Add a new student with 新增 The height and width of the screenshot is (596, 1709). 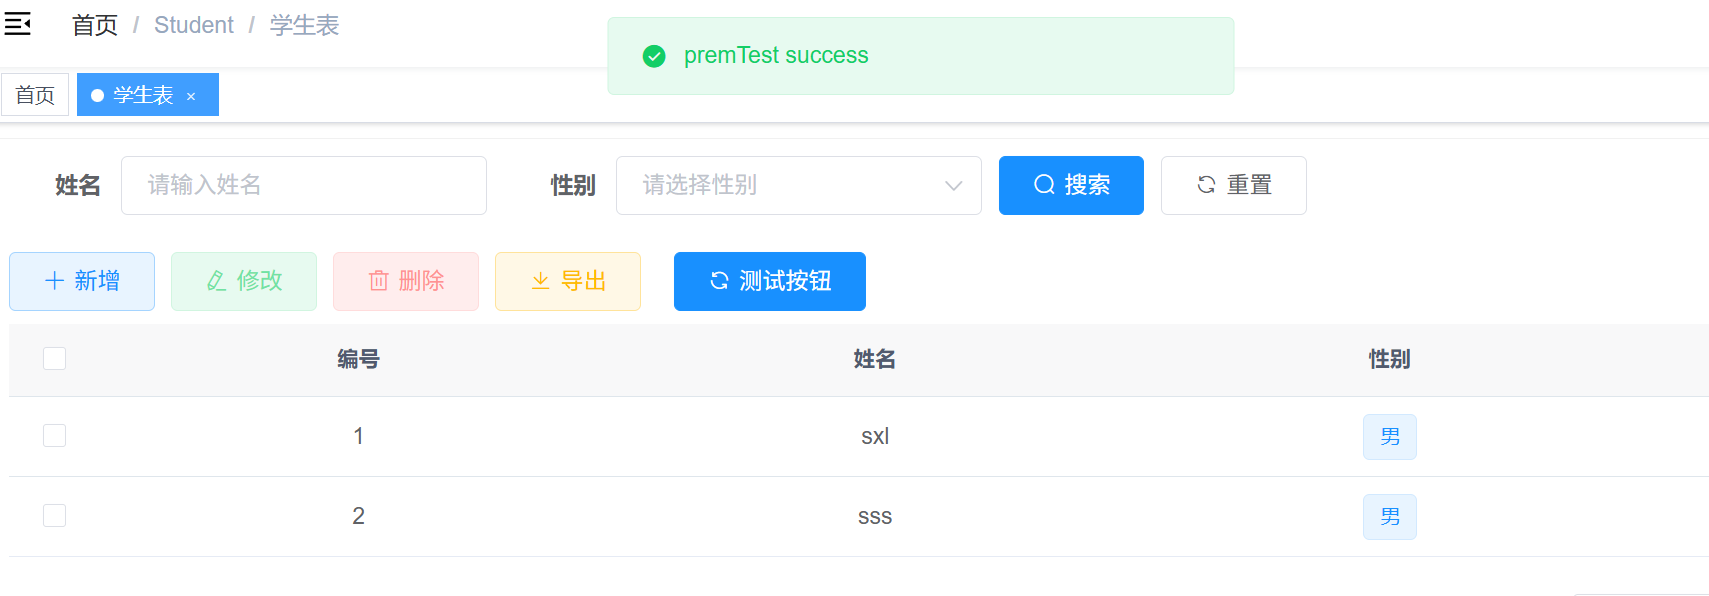82,281
